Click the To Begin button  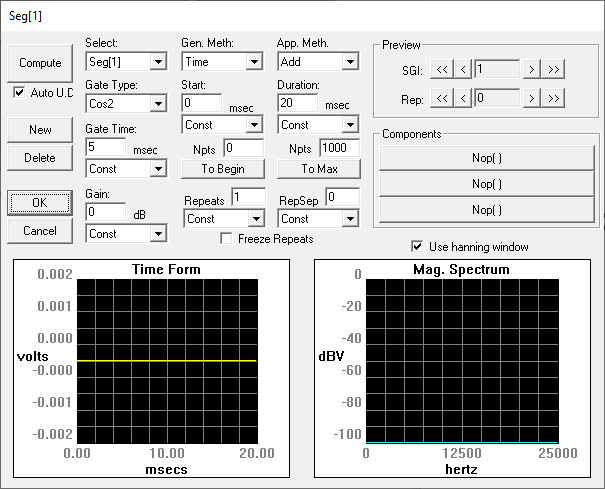pos(223,169)
